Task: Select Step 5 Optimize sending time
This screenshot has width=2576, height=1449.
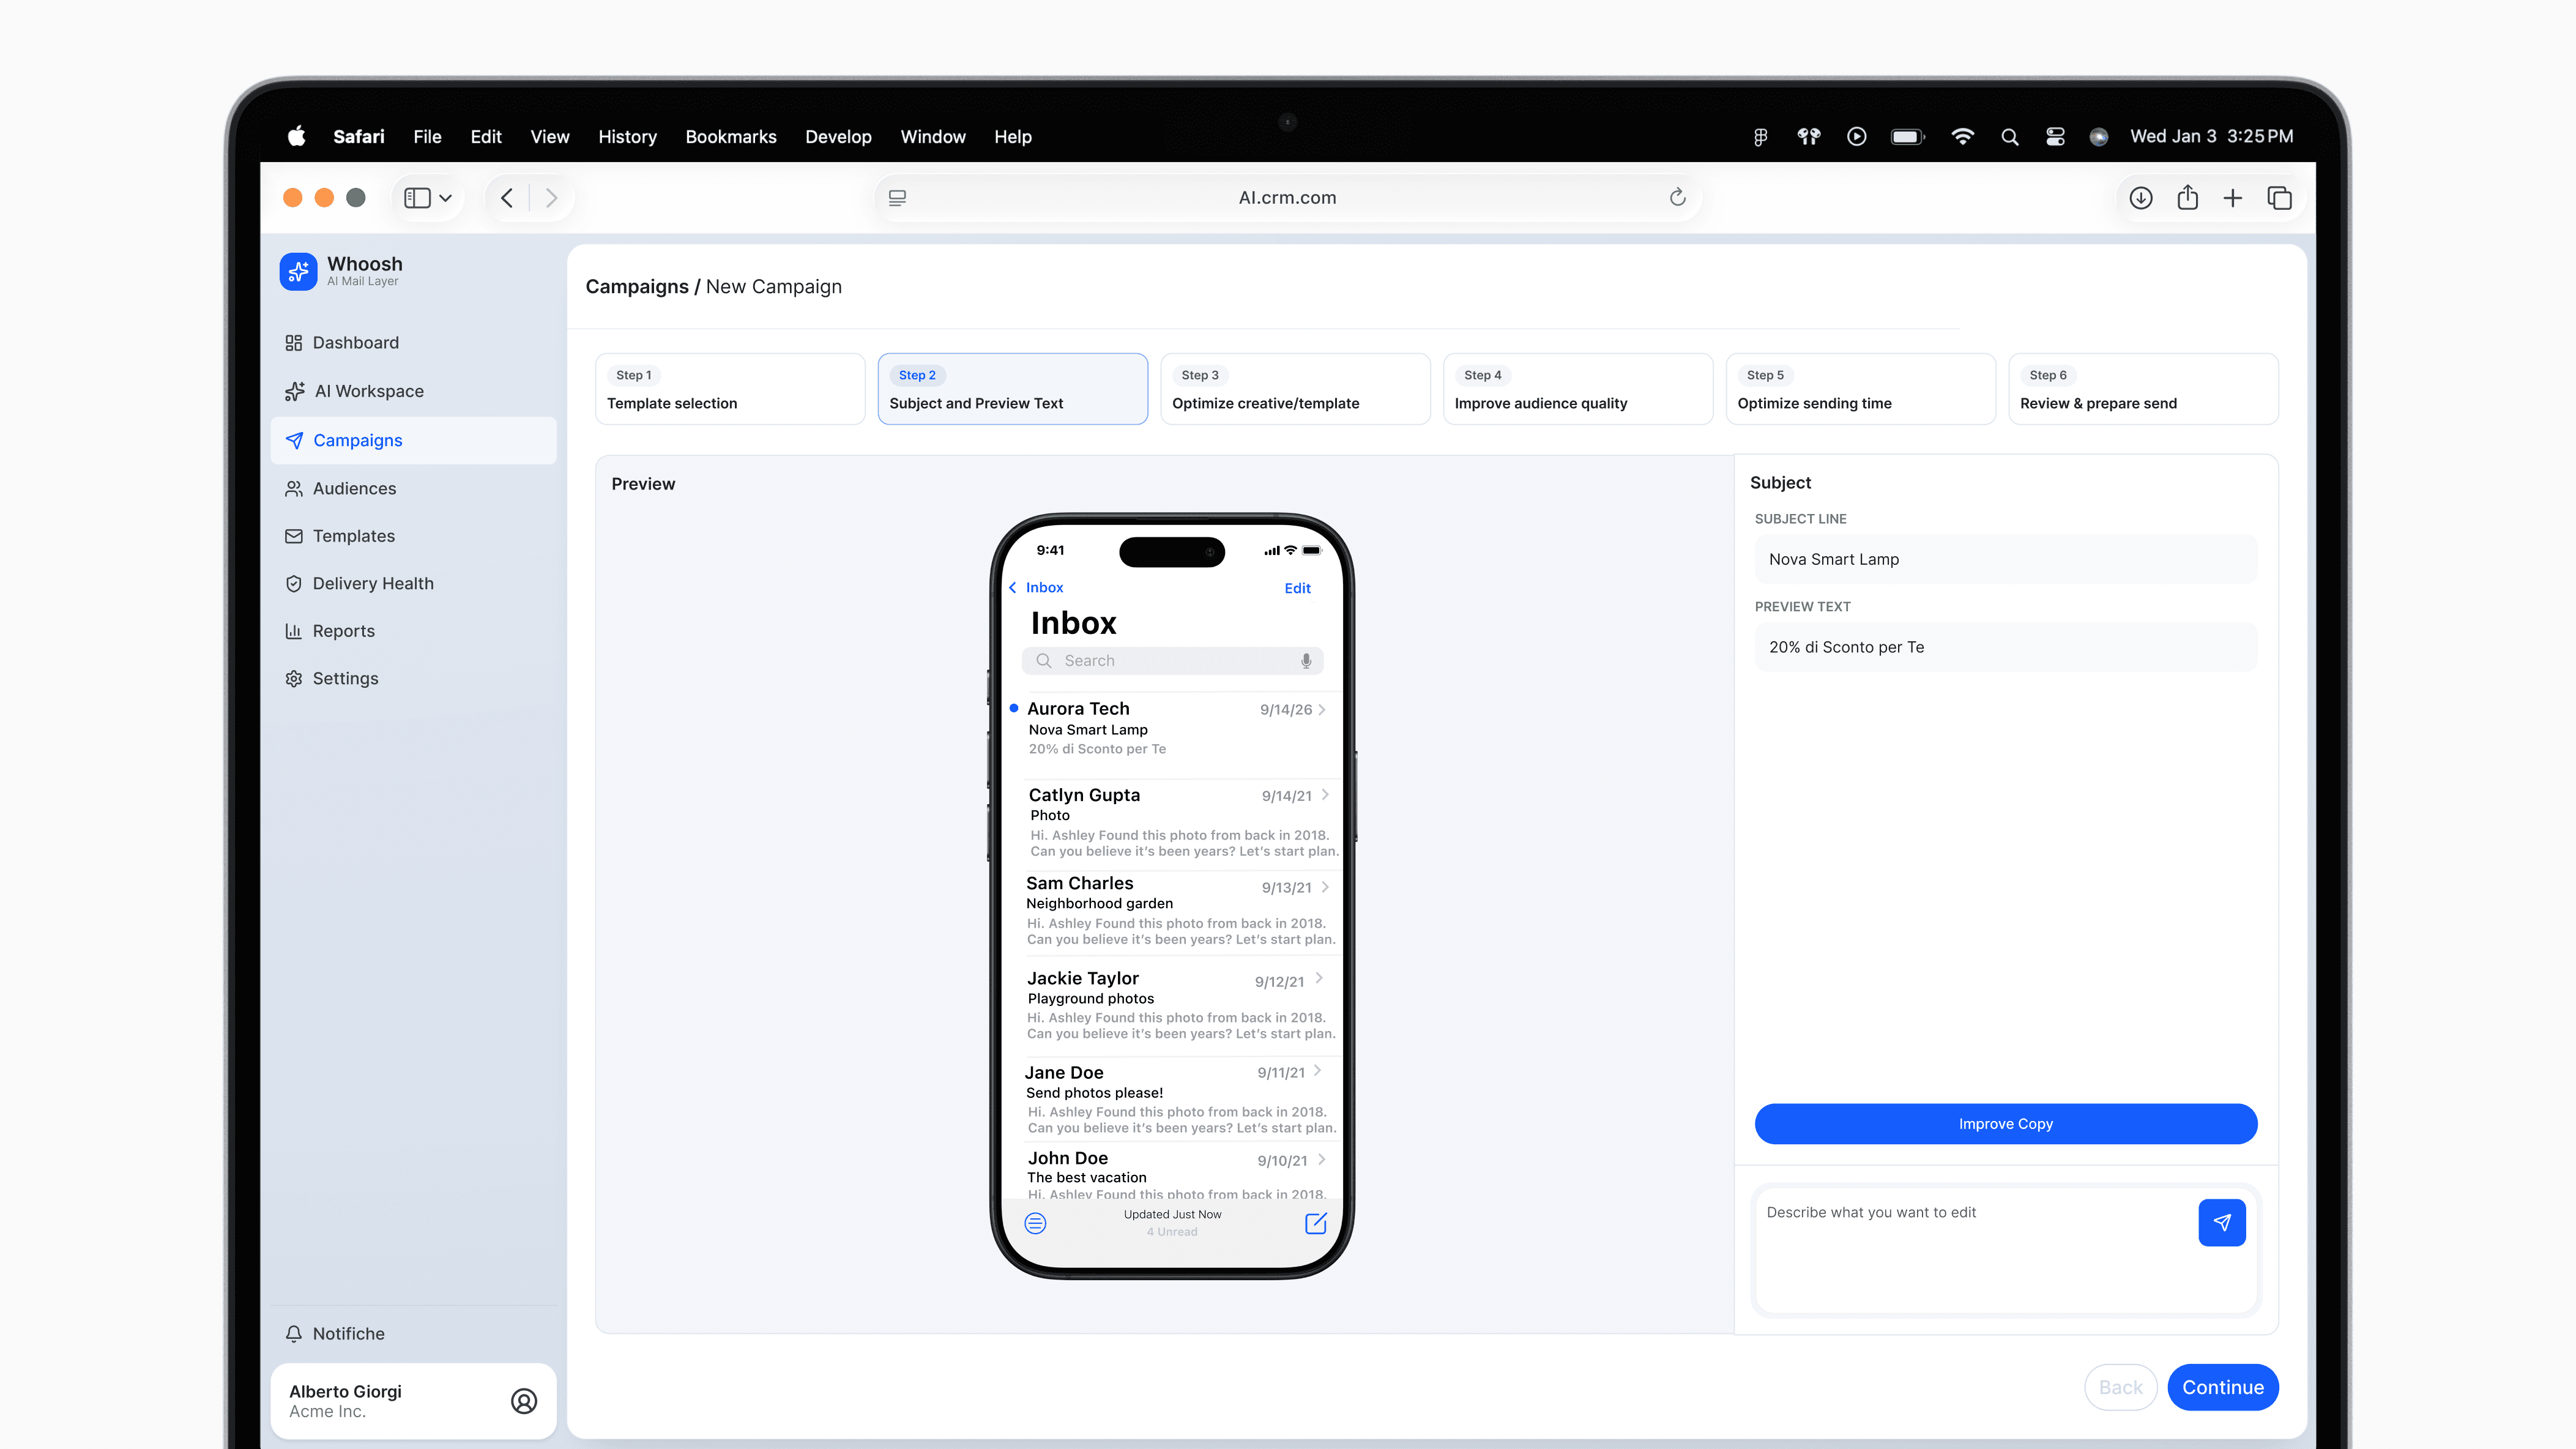Action: [x=1860, y=389]
